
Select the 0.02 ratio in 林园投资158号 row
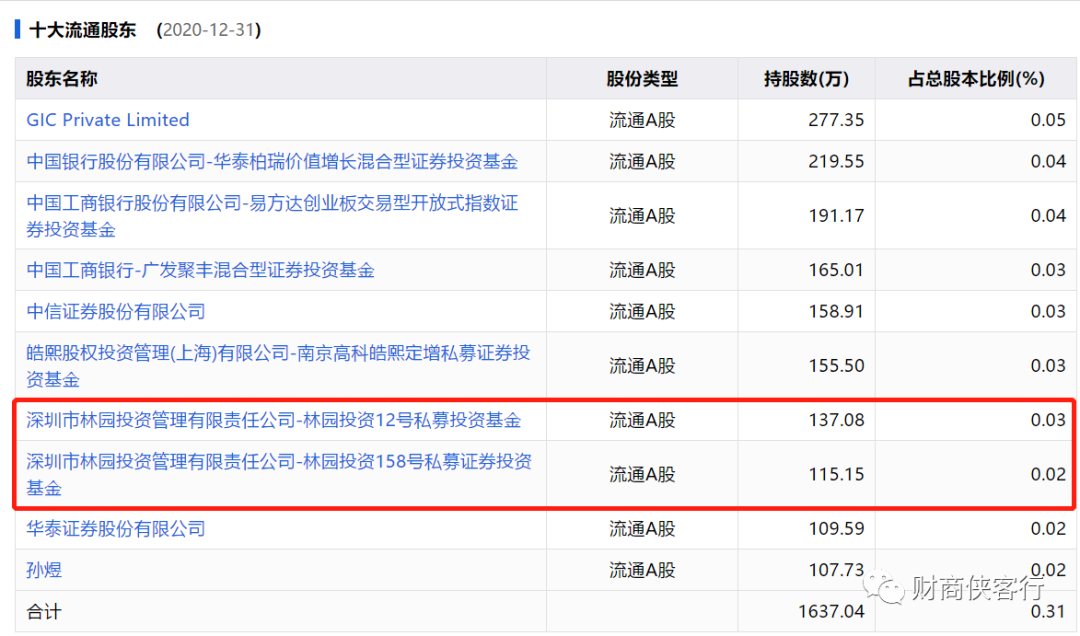[1048, 475]
